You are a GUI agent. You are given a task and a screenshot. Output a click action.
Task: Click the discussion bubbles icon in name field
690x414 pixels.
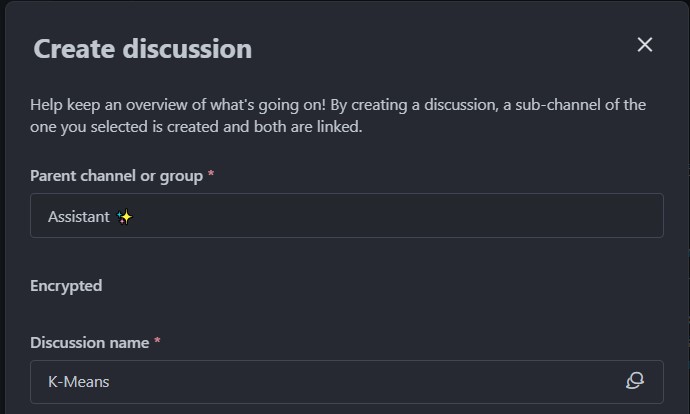point(634,381)
